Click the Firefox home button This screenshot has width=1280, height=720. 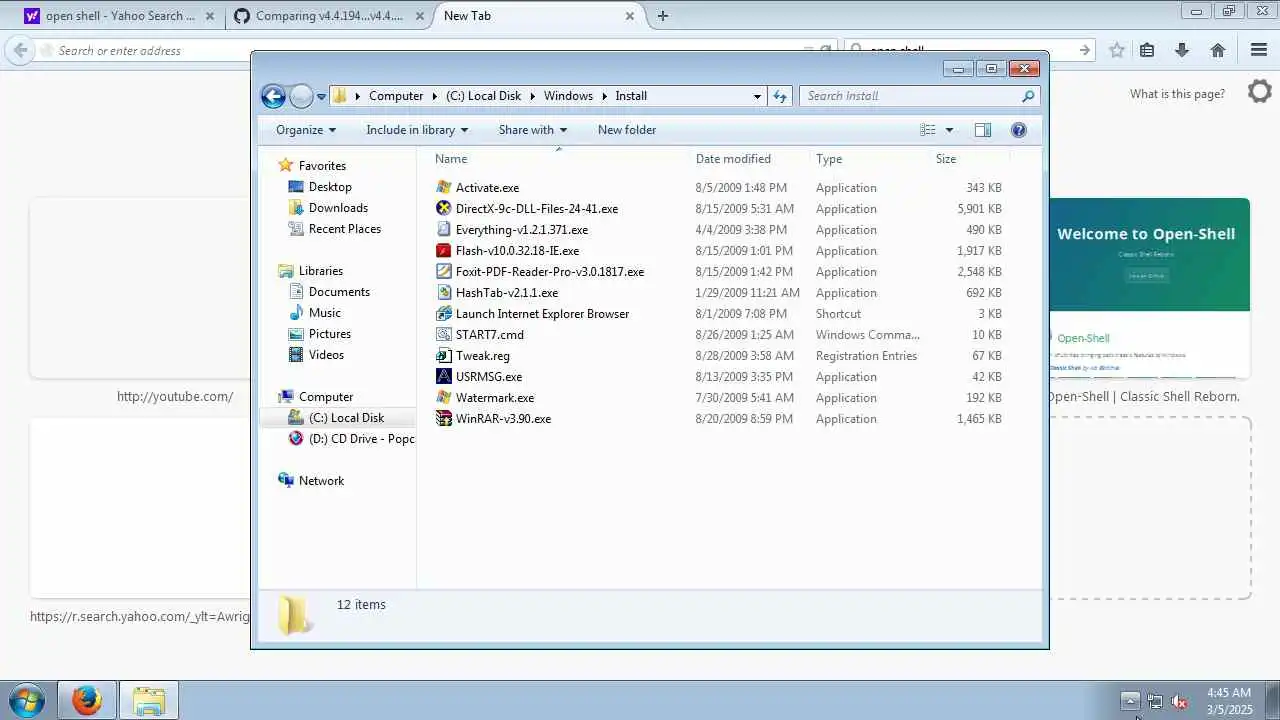click(x=1218, y=50)
